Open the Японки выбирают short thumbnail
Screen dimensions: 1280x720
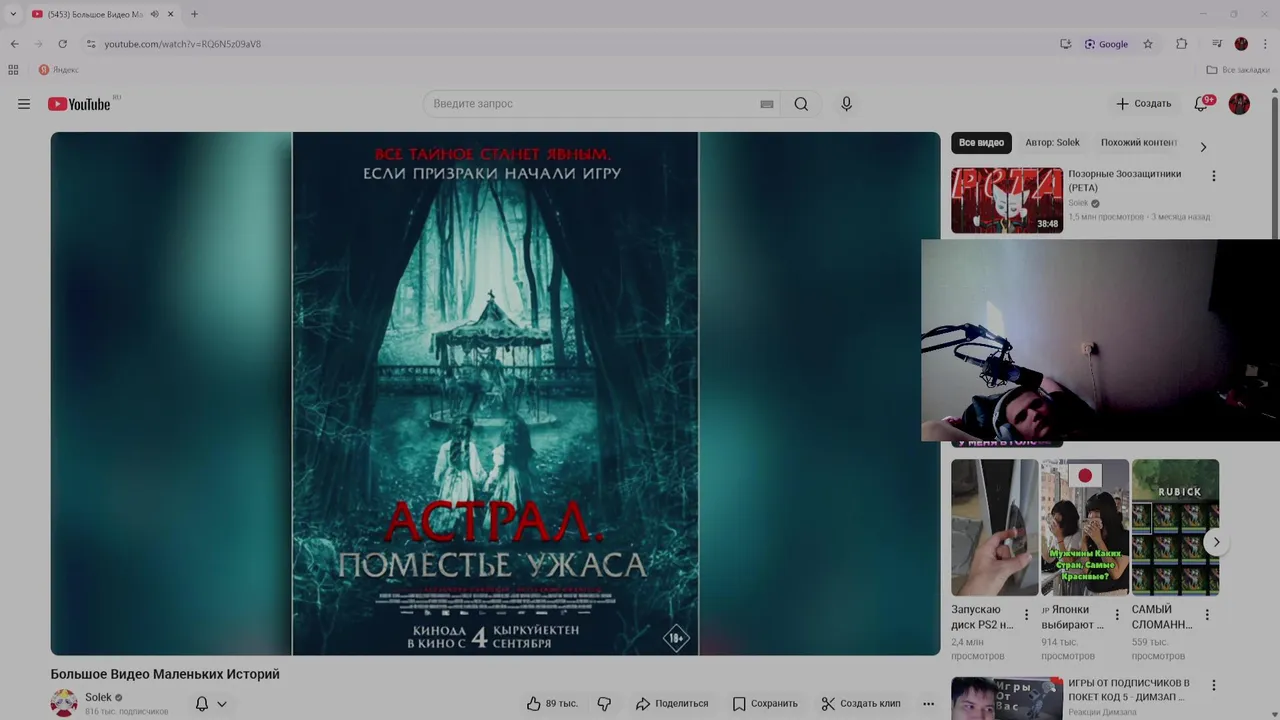pos(1085,527)
